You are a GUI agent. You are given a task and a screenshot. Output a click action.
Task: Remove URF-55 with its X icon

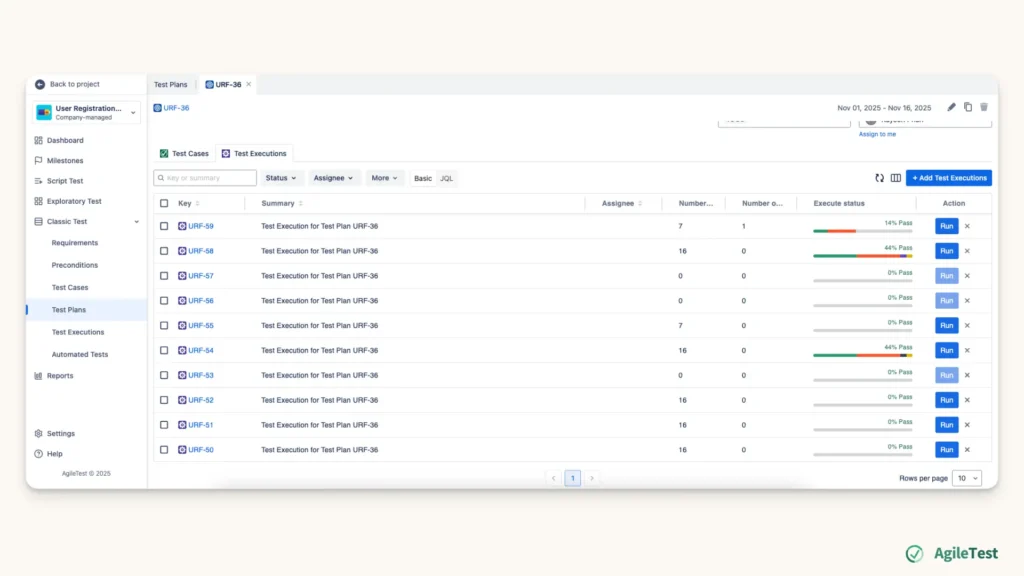pos(967,325)
